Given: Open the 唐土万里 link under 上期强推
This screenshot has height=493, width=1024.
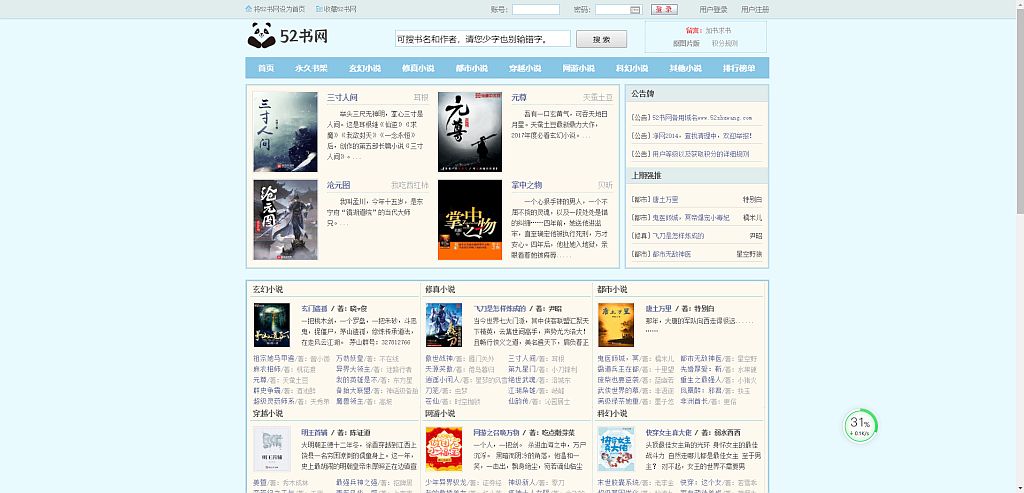Looking at the screenshot, I should 664,199.
